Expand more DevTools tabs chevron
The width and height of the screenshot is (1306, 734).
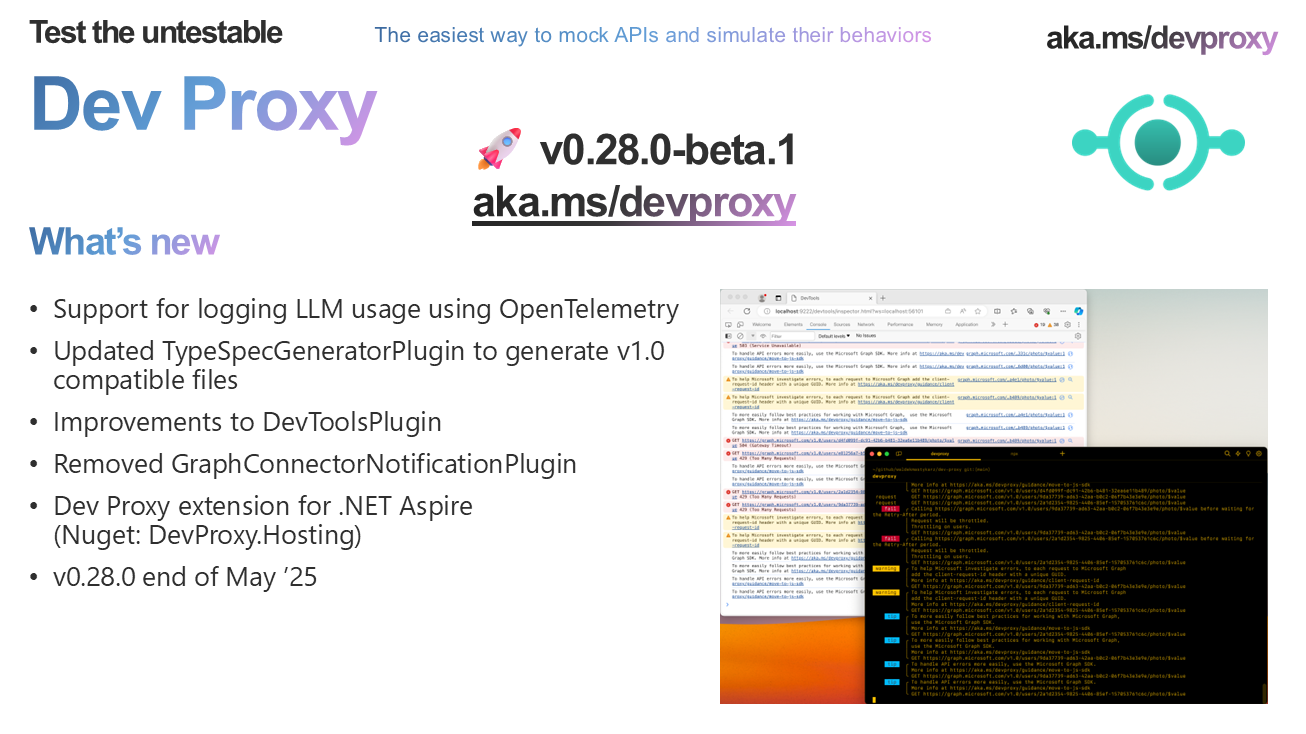(993, 325)
